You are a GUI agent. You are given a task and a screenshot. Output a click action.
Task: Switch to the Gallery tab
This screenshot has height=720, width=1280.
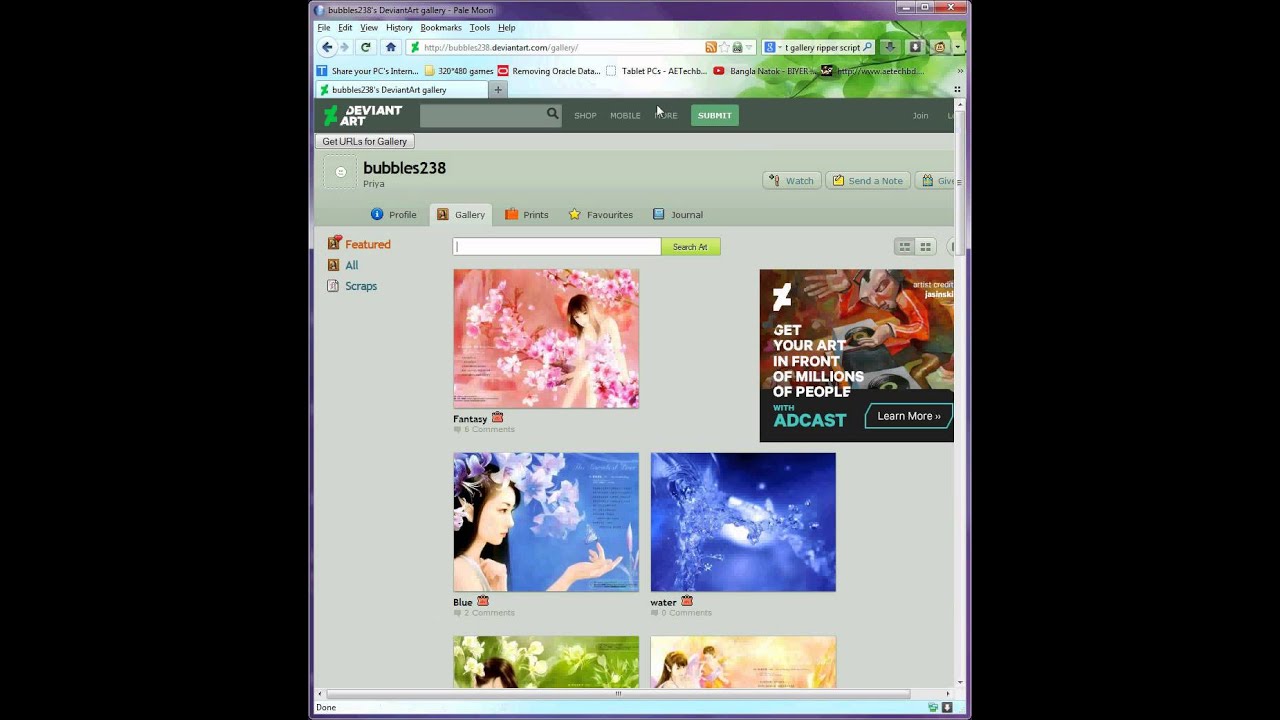point(461,215)
